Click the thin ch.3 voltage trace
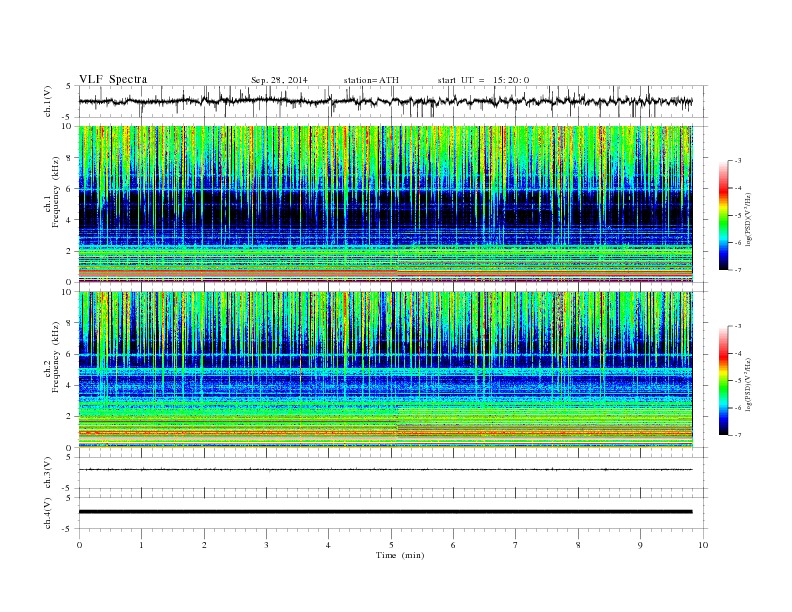 (385, 470)
